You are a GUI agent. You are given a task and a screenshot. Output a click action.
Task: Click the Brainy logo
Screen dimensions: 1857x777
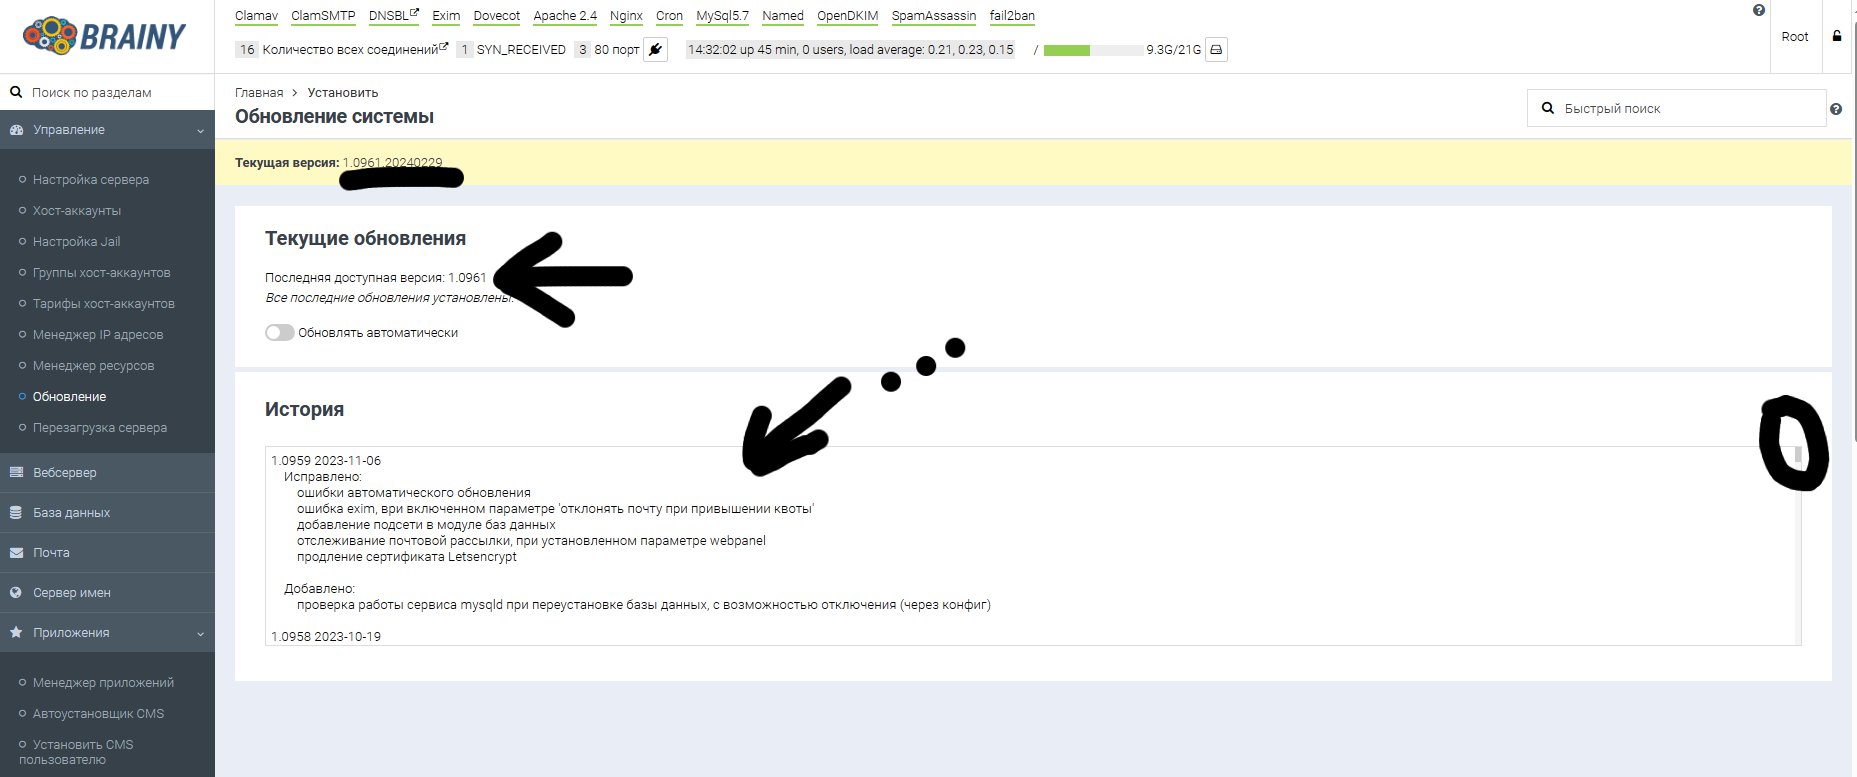point(105,36)
